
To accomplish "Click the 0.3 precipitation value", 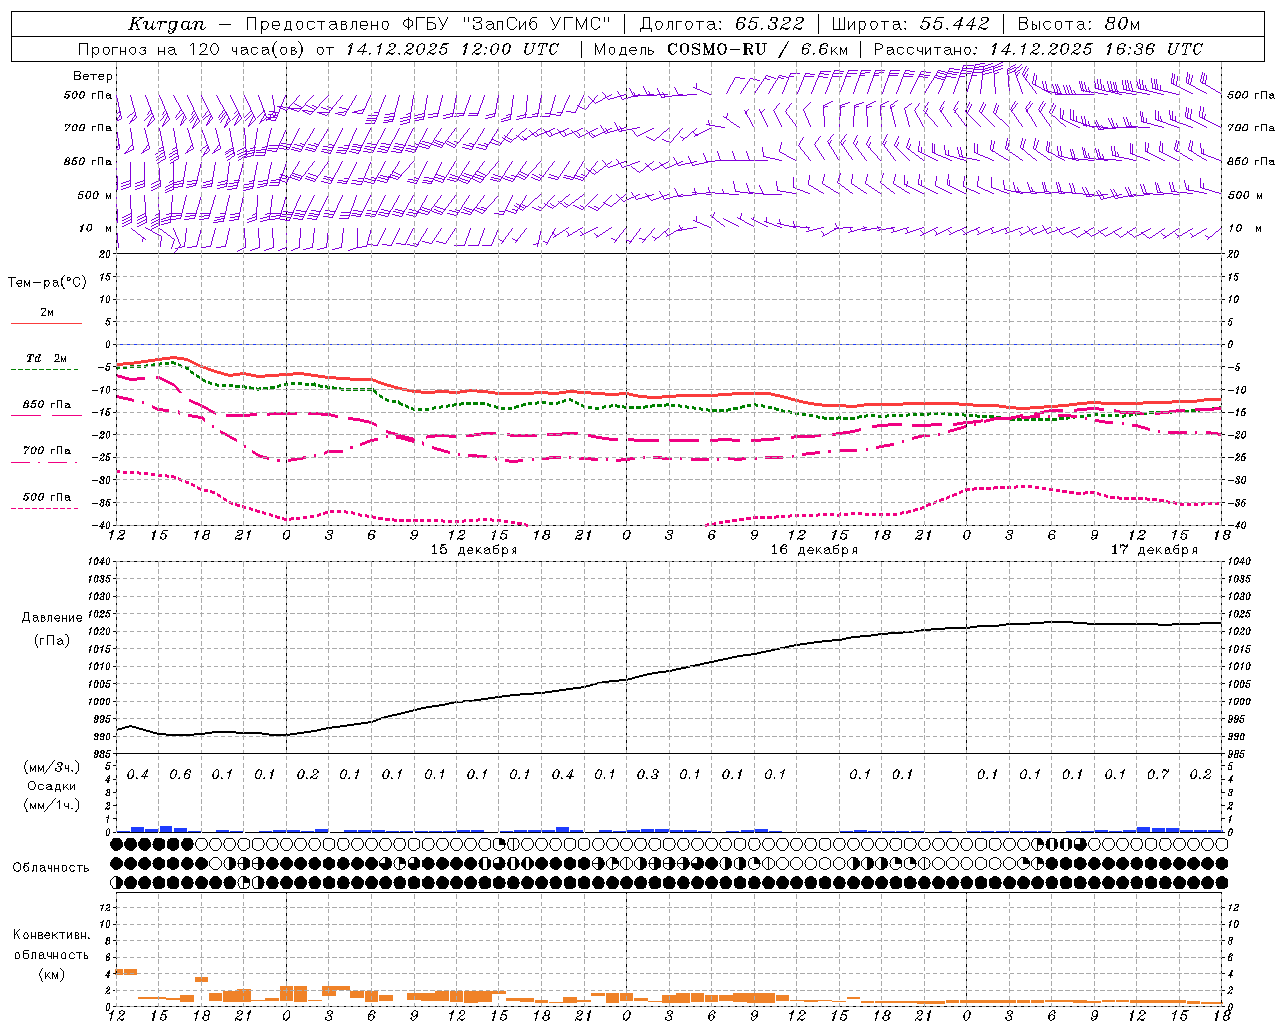I will pyautogui.click(x=648, y=775).
